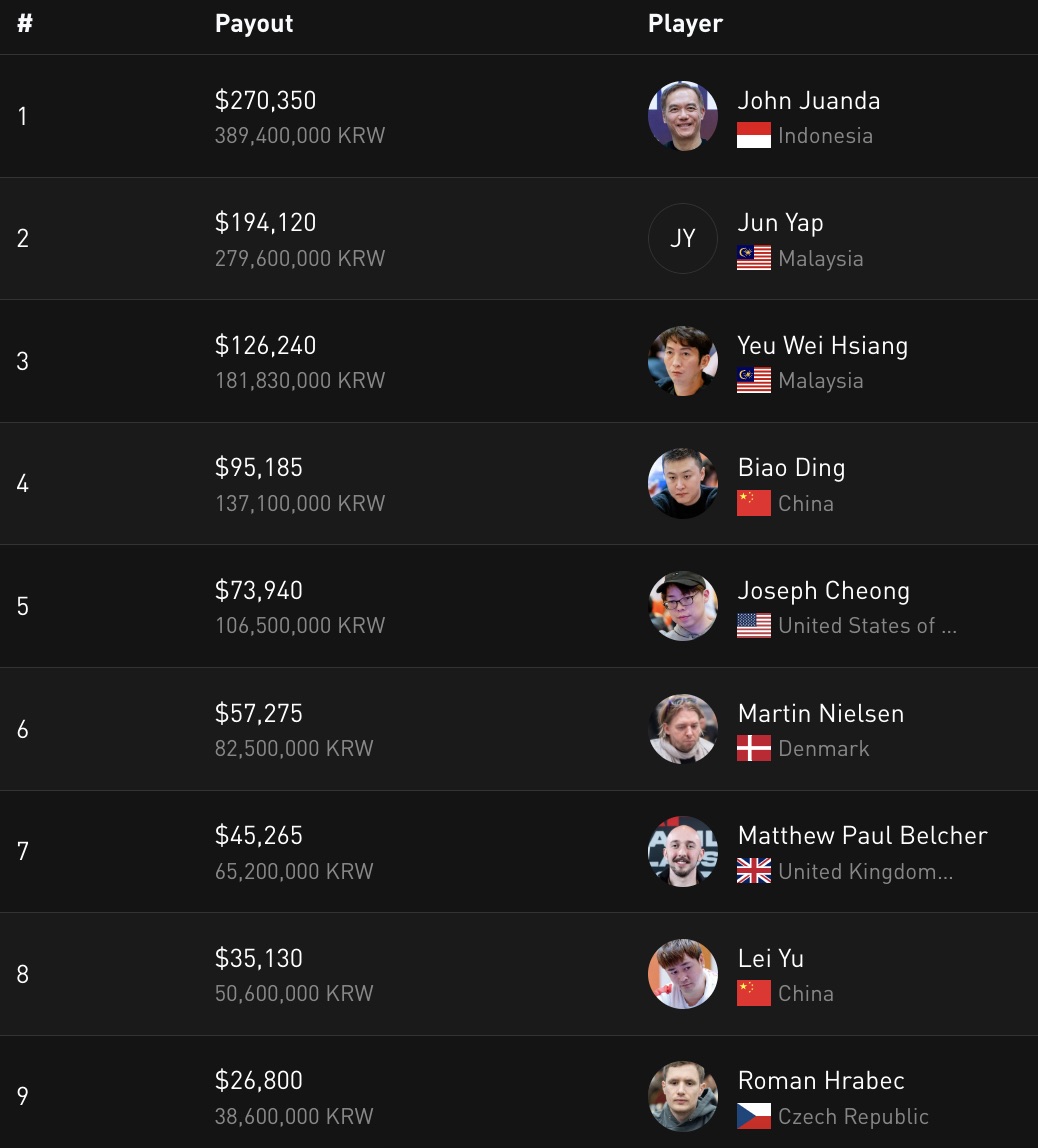The width and height of the screenshot is (1038, 1148).
Task: Click John Juanda's profile photo
Action: [x=683, y=116]
